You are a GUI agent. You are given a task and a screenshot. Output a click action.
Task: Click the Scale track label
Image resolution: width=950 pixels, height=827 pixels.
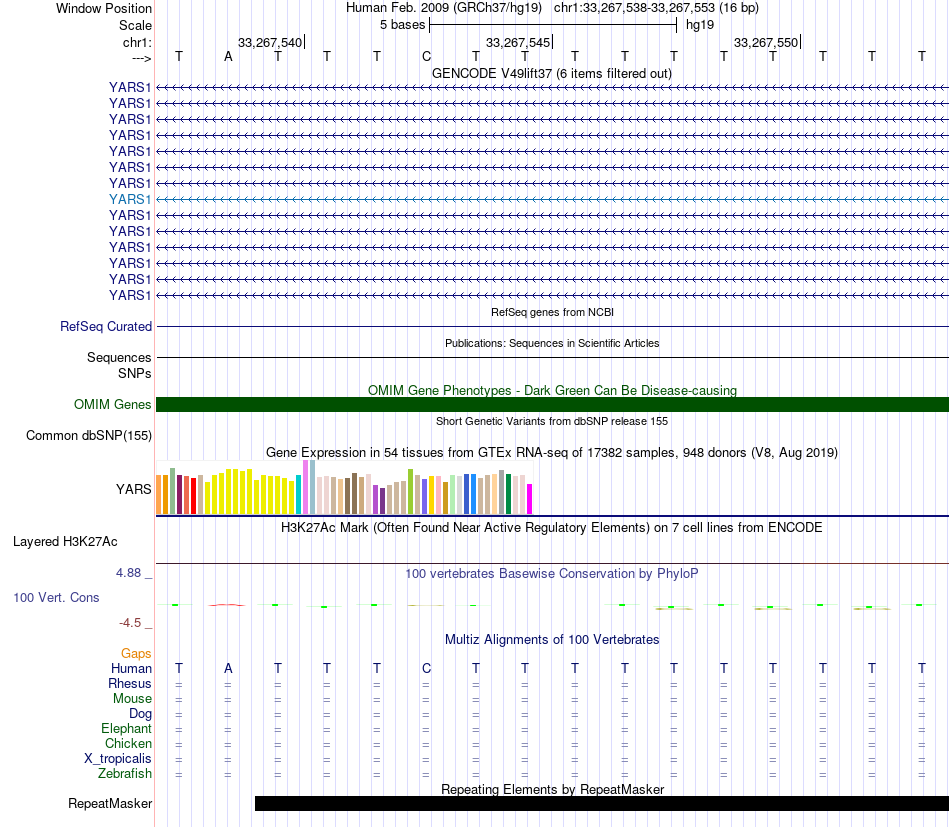coord(135,25)
